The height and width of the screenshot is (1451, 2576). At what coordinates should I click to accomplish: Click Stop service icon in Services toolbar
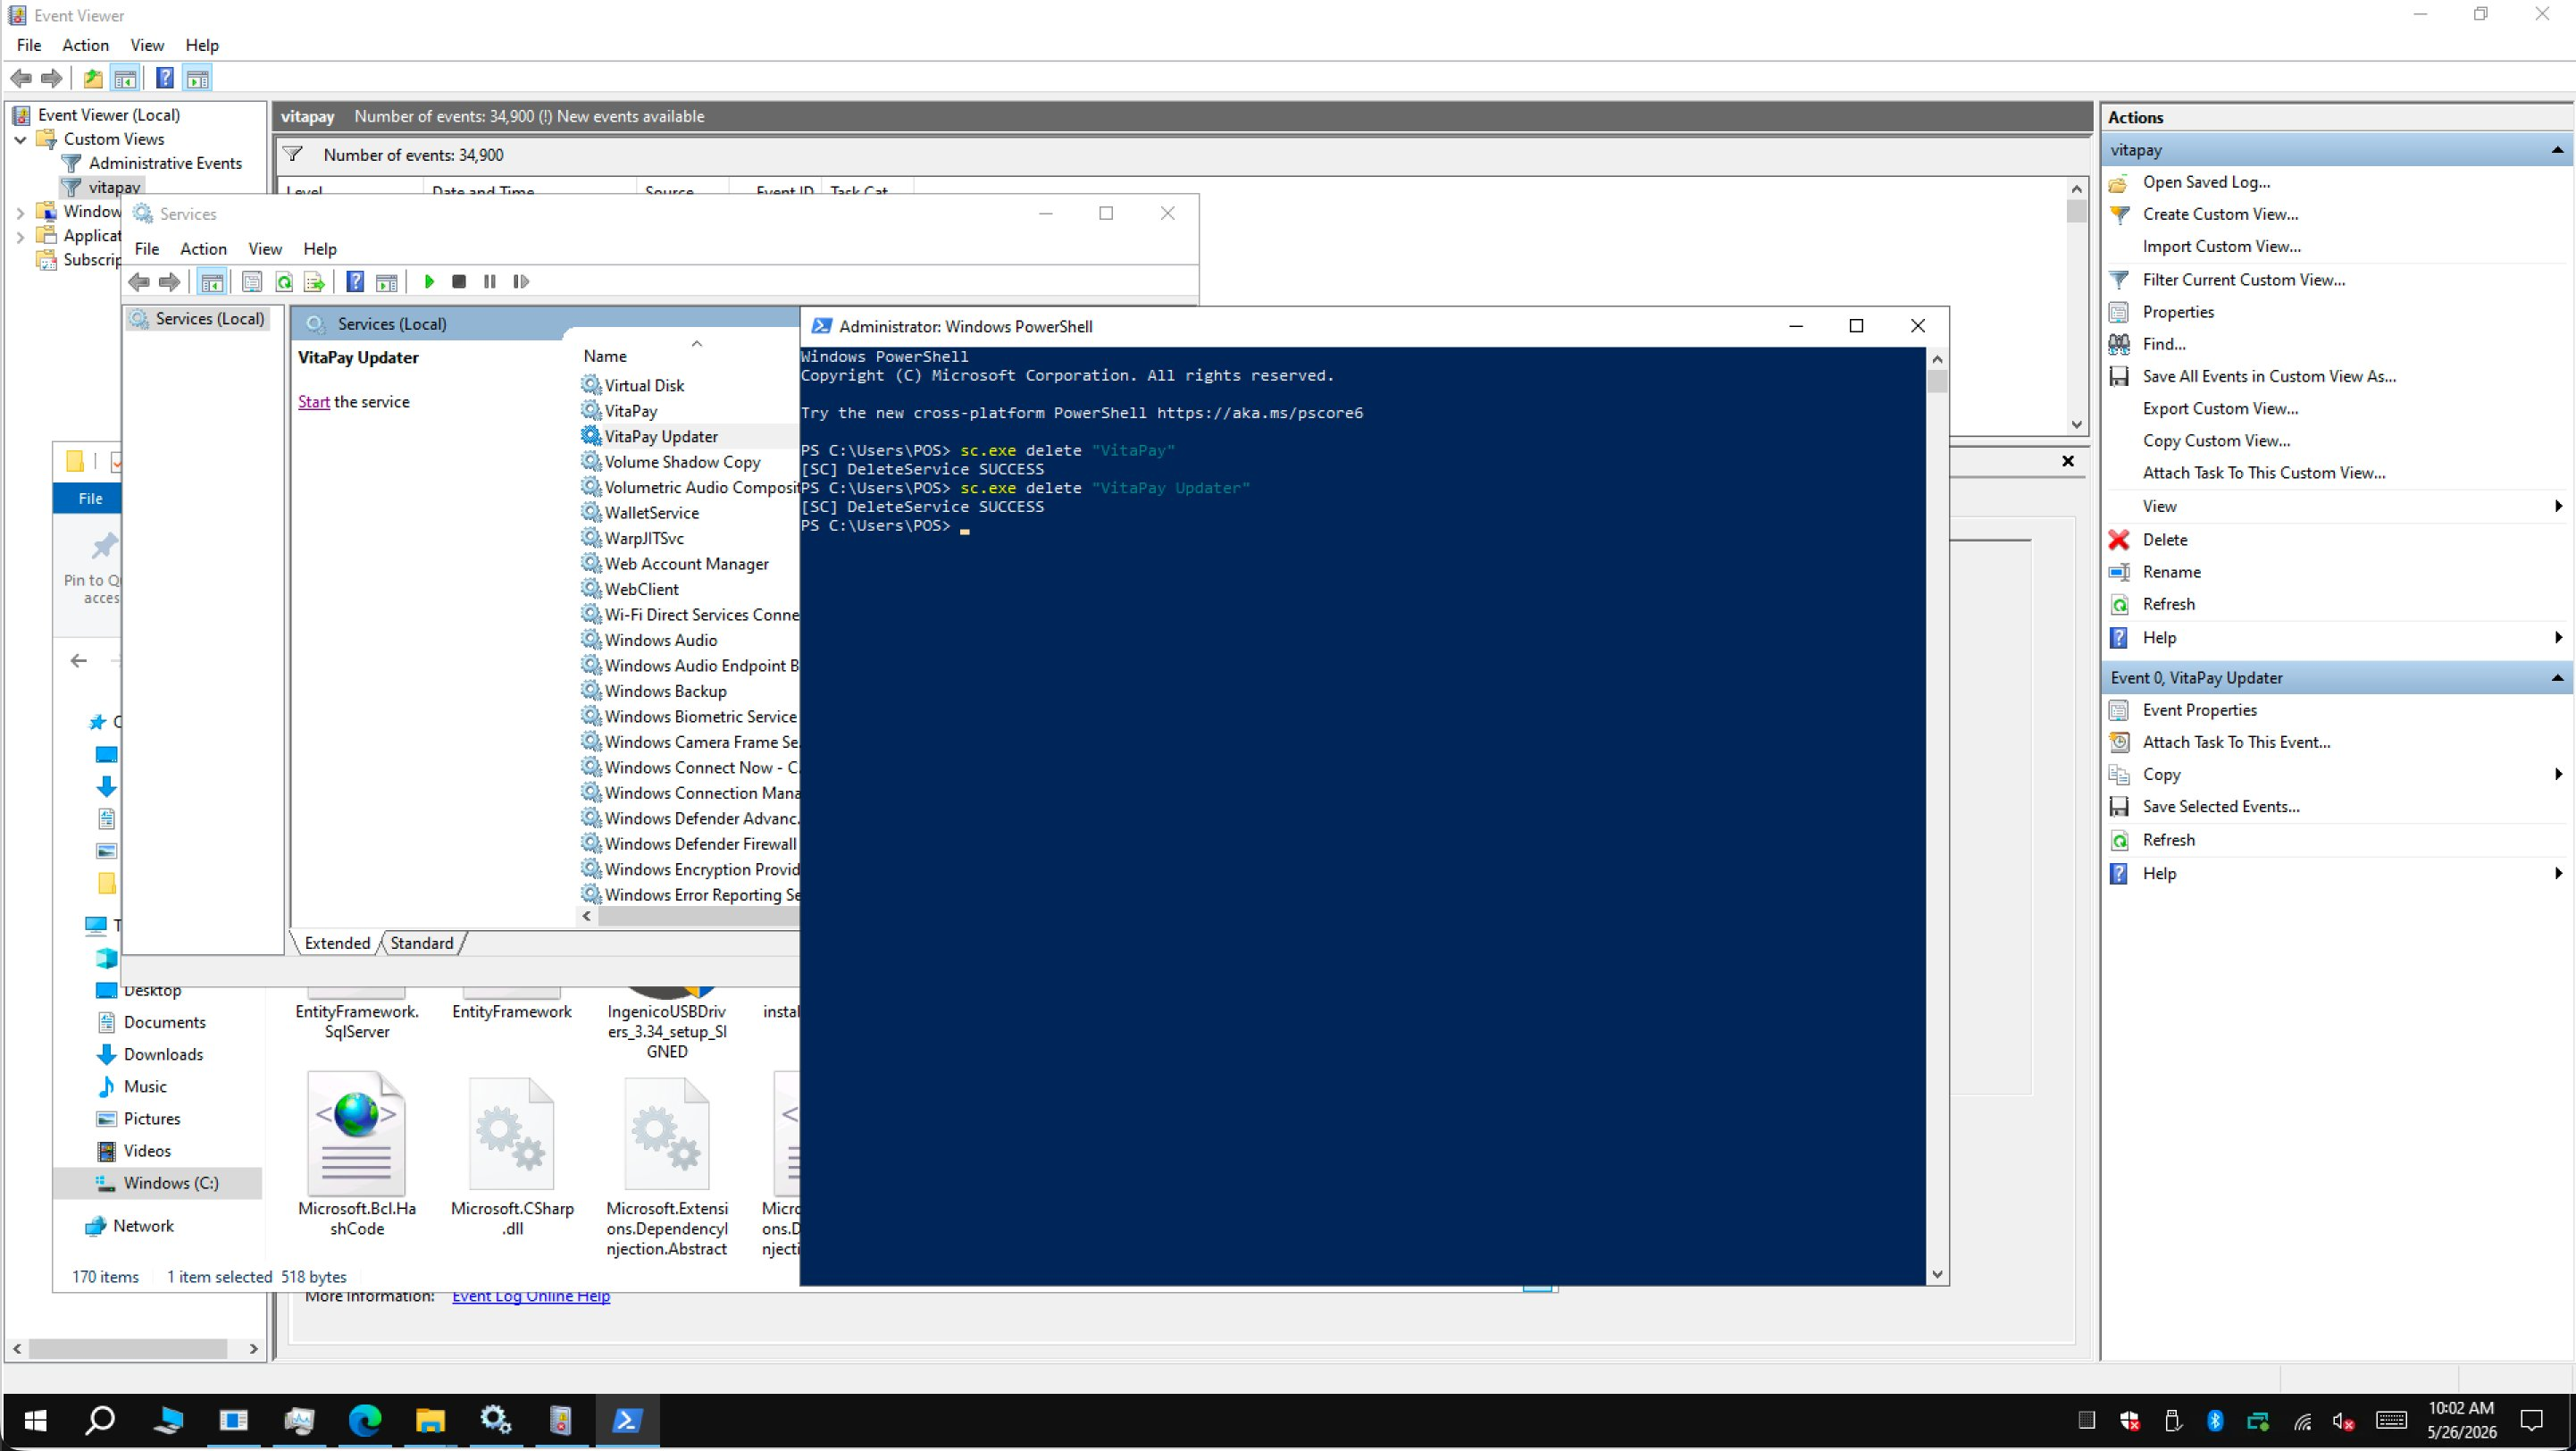459,282
